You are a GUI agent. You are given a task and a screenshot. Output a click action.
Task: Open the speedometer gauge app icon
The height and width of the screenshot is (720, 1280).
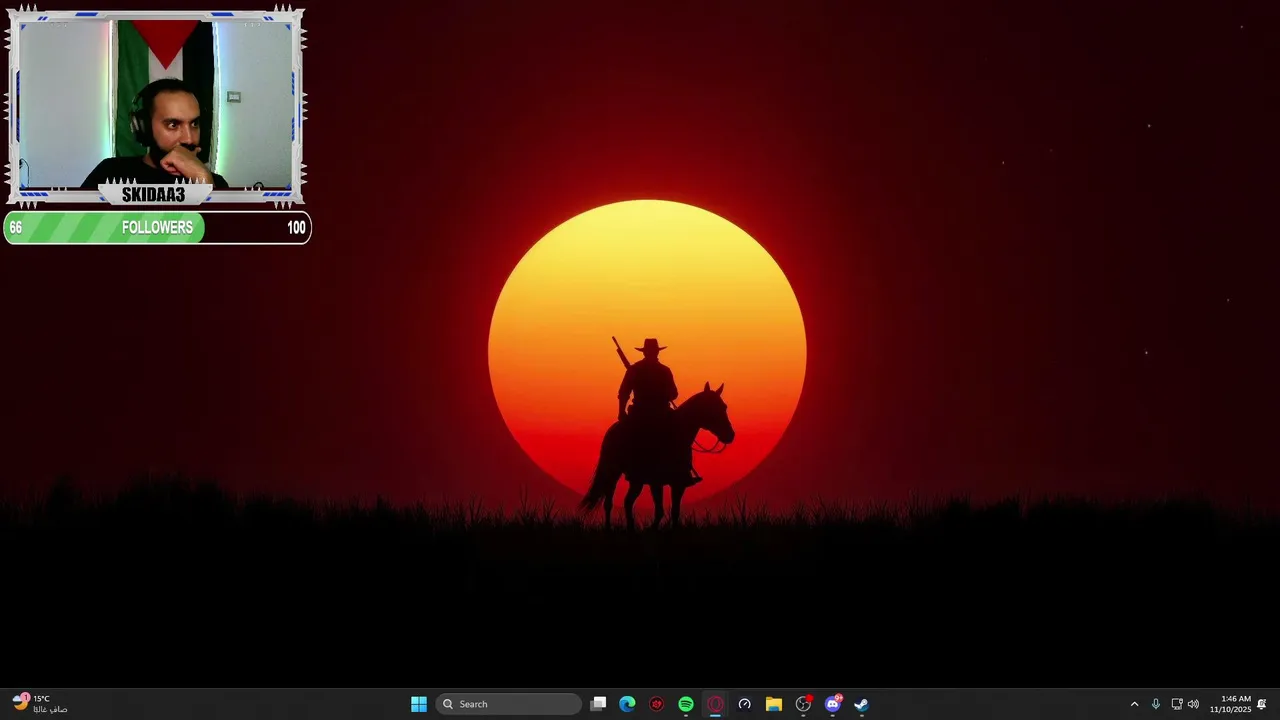click(x=744, y=704)
